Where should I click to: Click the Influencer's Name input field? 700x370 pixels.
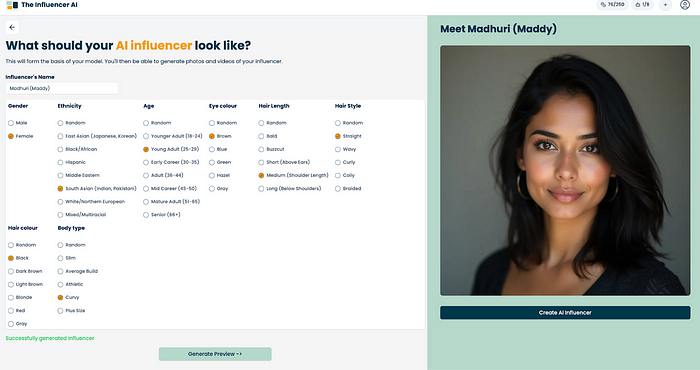[x=62, y=88]
